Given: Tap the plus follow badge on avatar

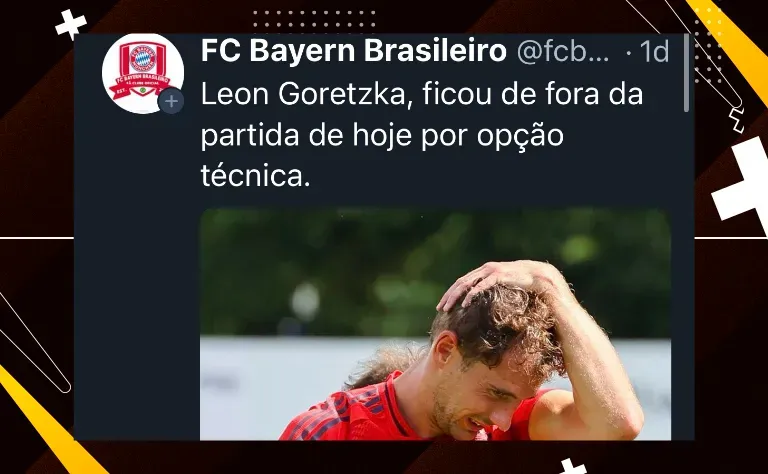Looking at the screenshot, I should pos(171,101).
